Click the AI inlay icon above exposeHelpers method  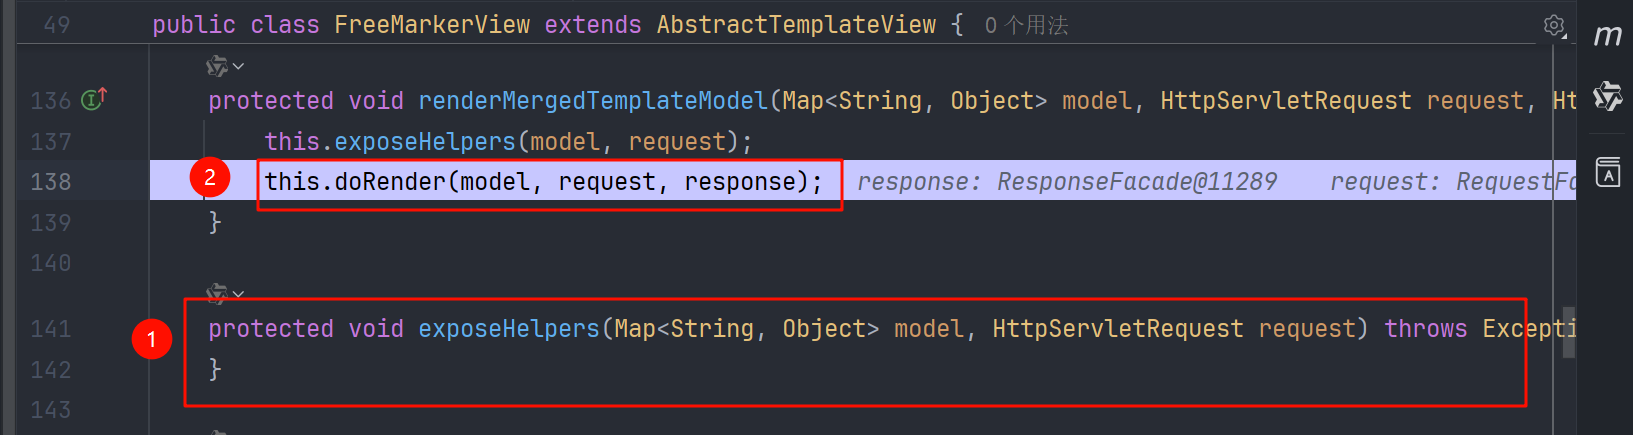tap(216, 293)
